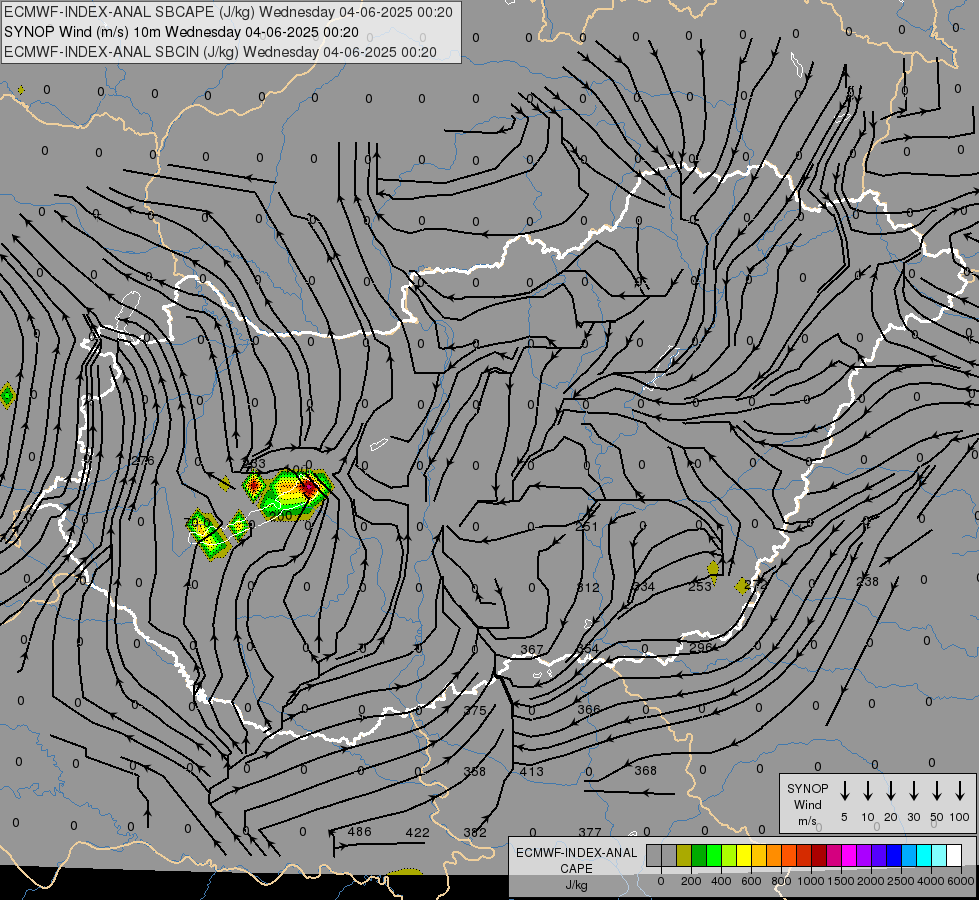This screenshot has height=900, width=979.
Task: Select the olive CAPE legend swatch
Action: pos(684,855)
